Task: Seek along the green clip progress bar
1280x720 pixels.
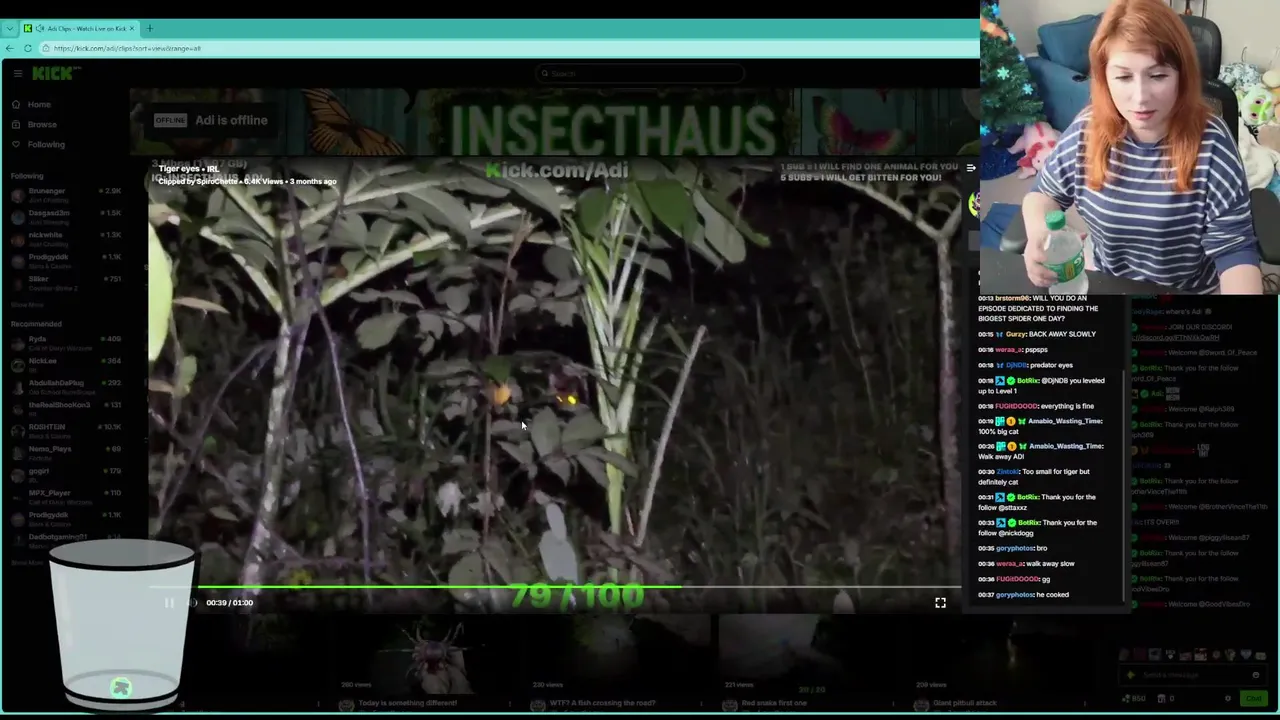Action: point(555,588)
